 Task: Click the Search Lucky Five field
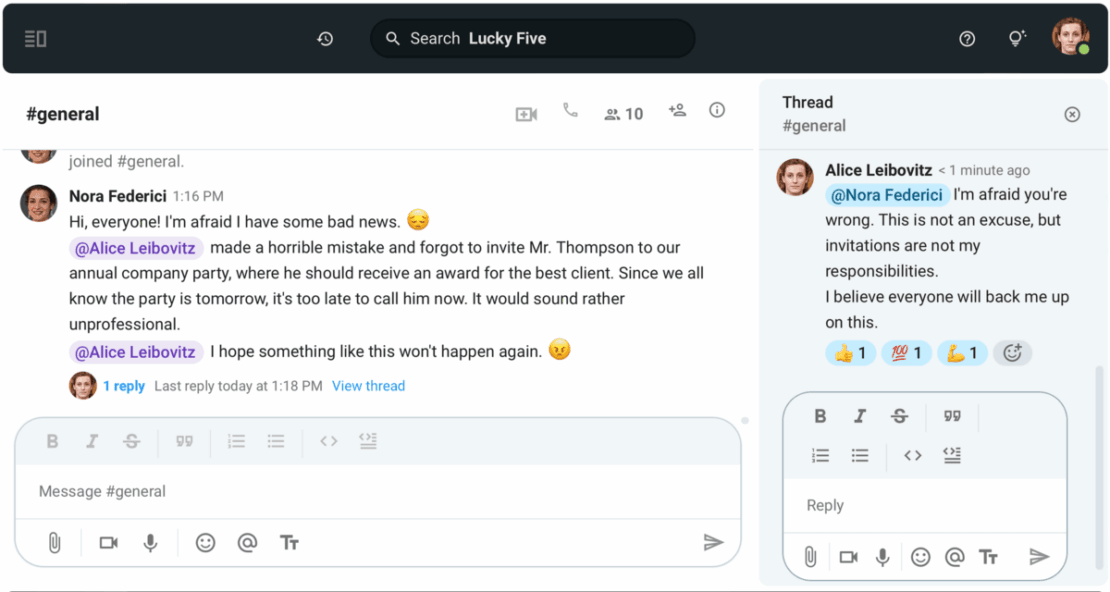pyautogui.click(x=532, y=39)
